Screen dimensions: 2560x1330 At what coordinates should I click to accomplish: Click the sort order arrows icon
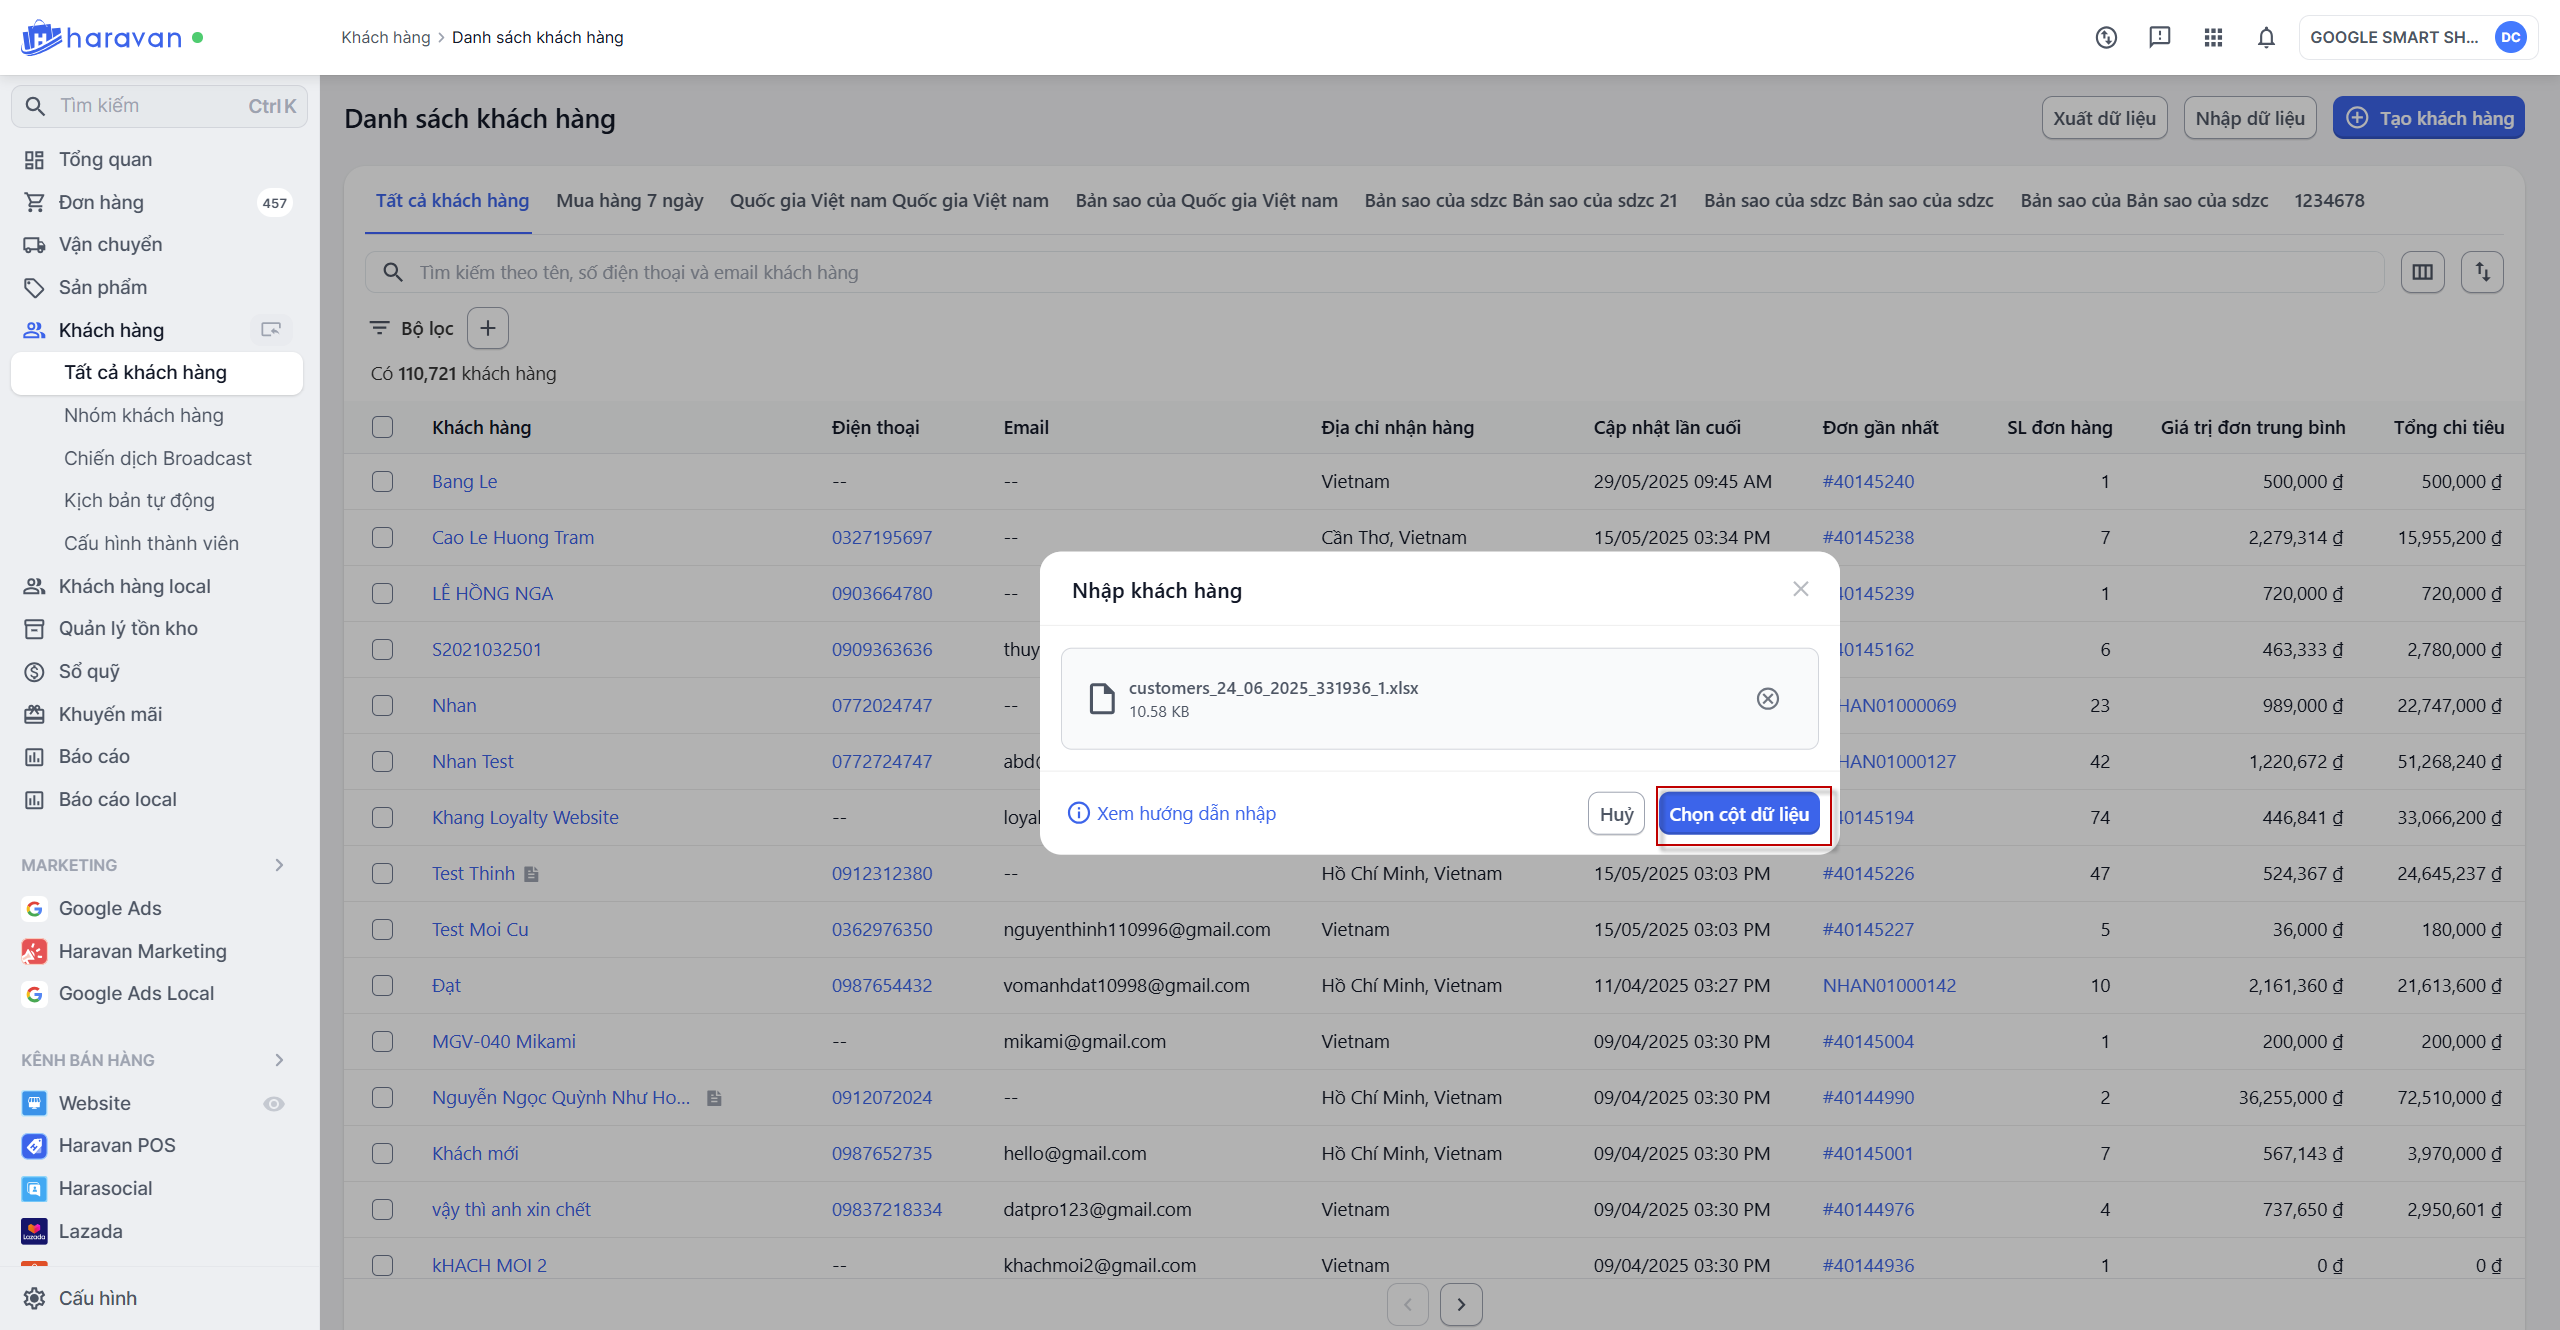pos(2482,272)
